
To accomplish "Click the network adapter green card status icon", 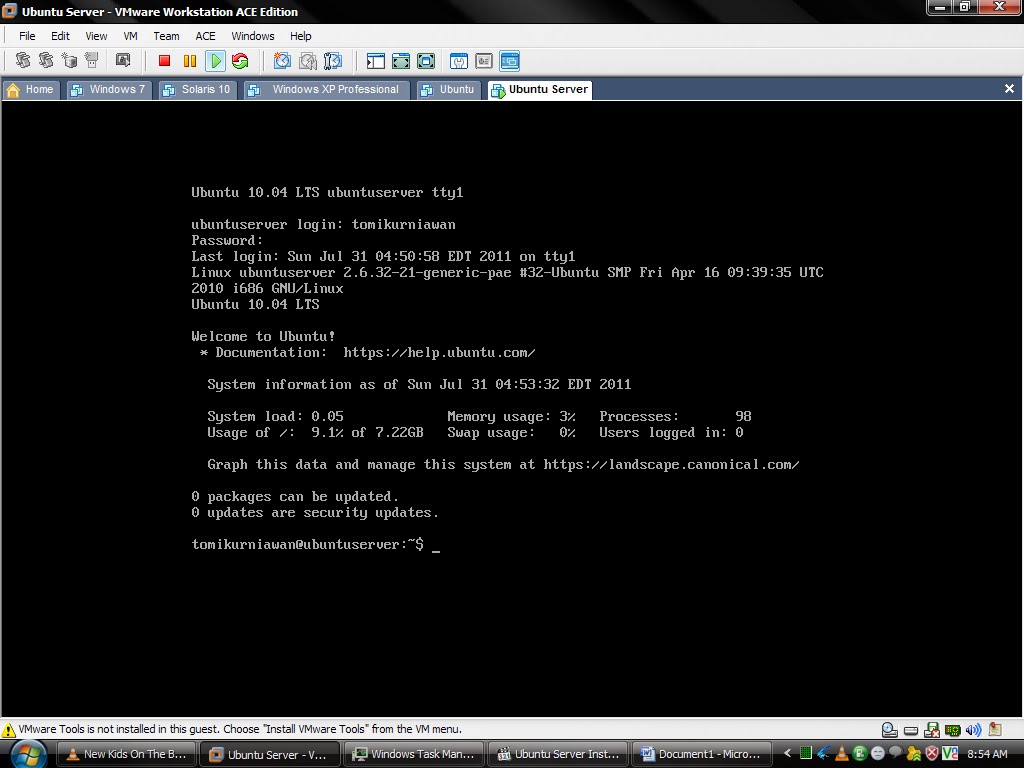I will coord(953,729).
